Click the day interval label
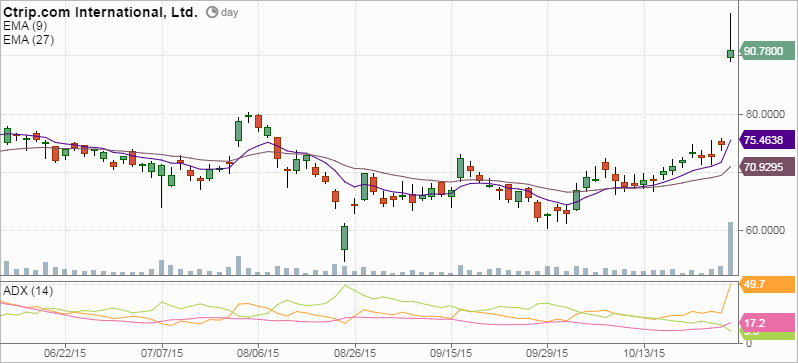Screen dimensions: 798x363 click(230, 13)
